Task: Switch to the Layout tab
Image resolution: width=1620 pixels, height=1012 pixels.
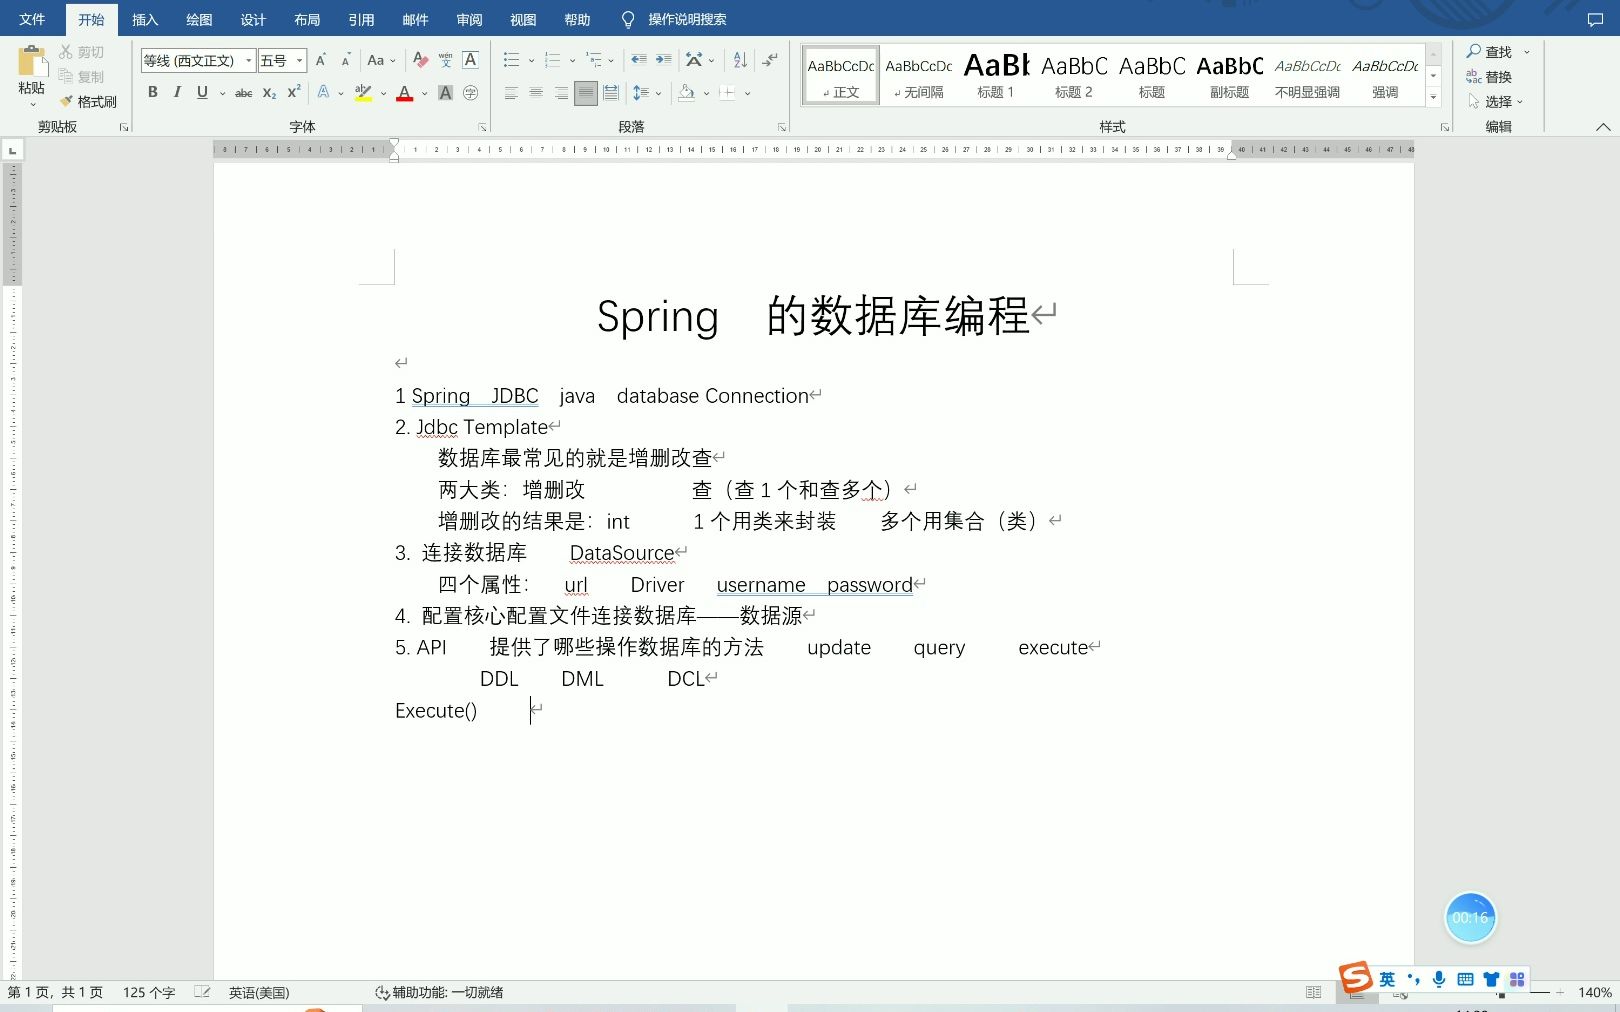Action: [x=307, y=19]
